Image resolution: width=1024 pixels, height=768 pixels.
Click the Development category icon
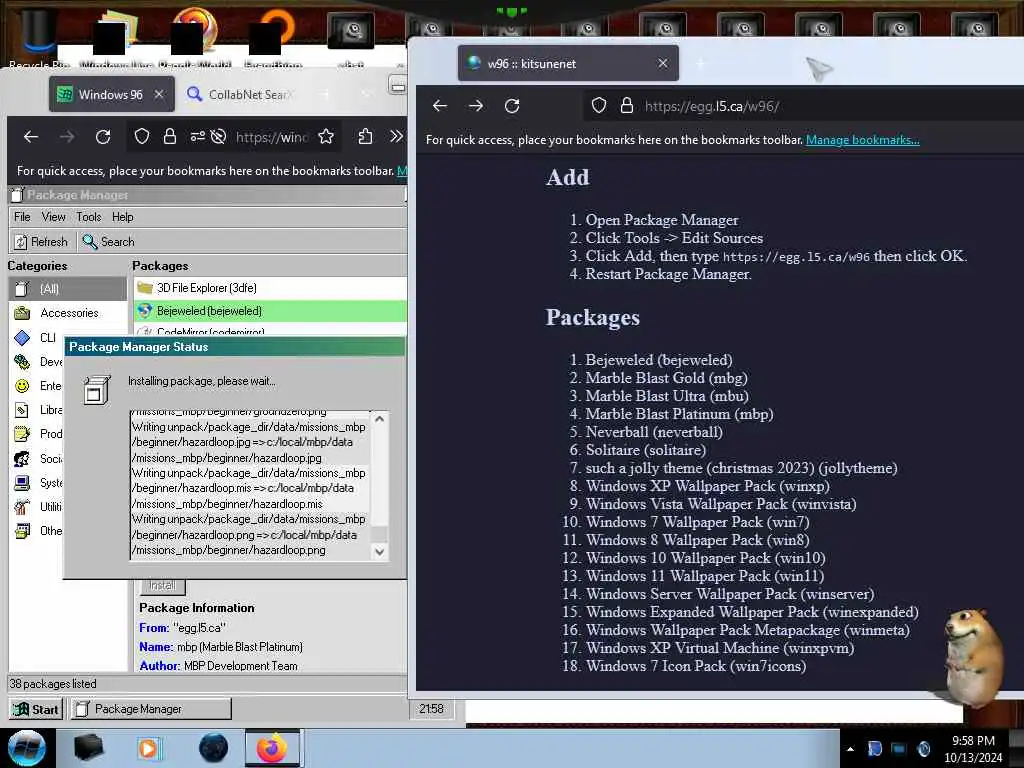pos(22,362)
